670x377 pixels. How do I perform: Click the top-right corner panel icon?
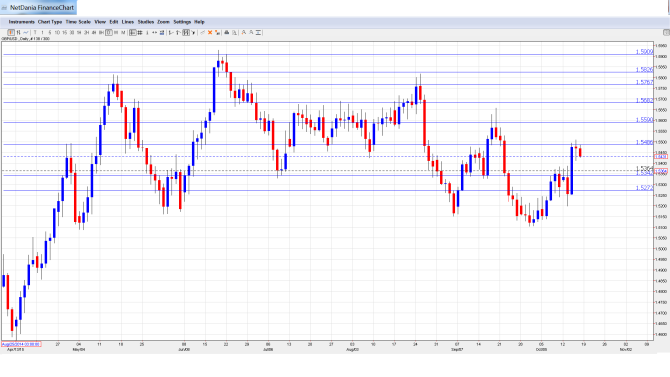coord(666,32)
